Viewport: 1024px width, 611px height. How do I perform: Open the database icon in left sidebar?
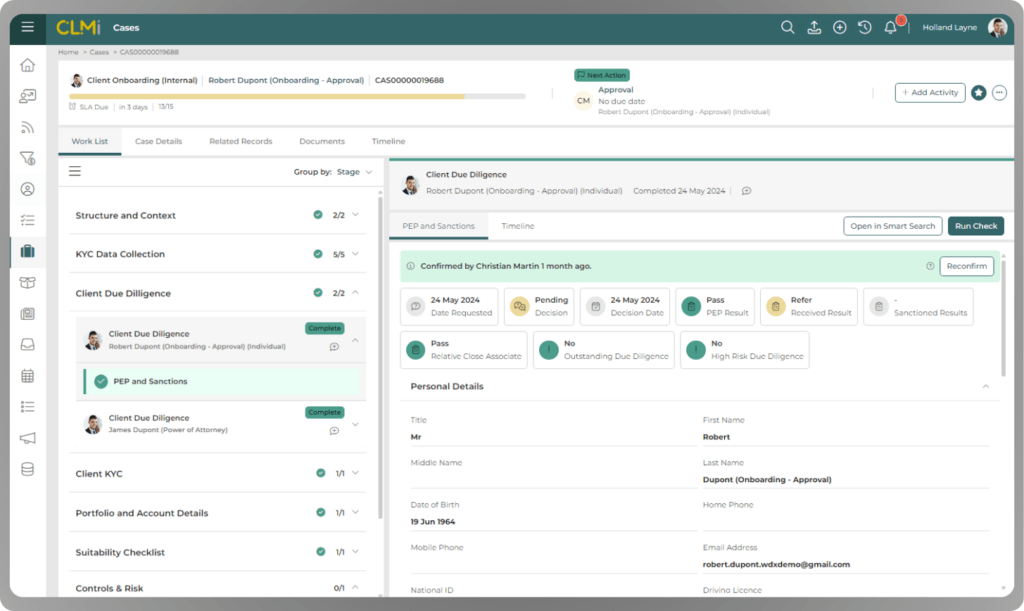[27, 469]
